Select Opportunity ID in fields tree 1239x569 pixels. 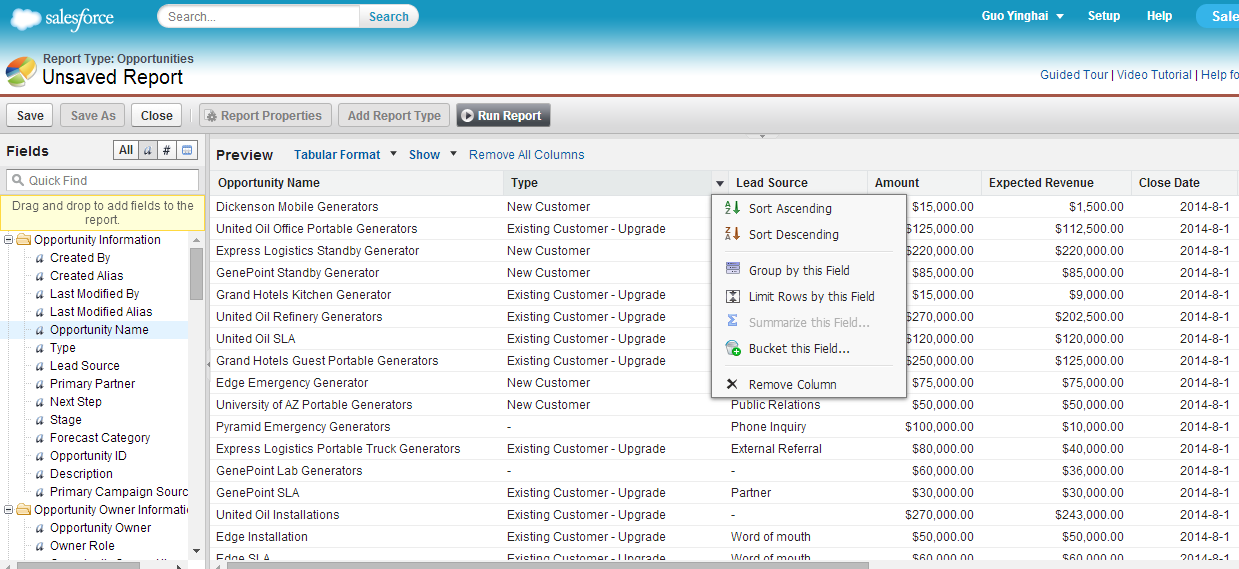[x=88, y=456]
